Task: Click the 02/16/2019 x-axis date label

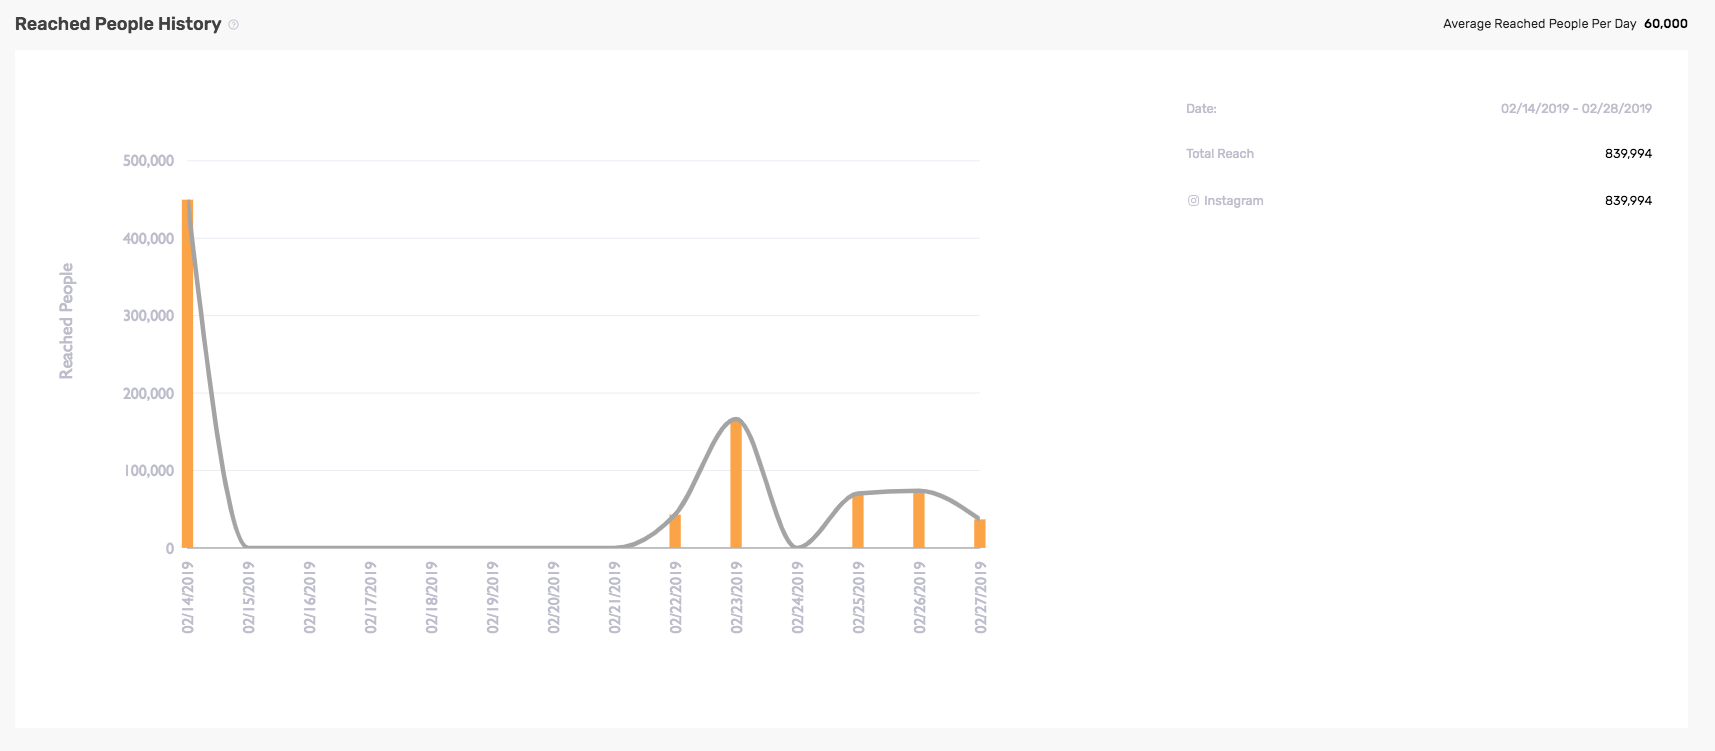Action: [310, 597]
